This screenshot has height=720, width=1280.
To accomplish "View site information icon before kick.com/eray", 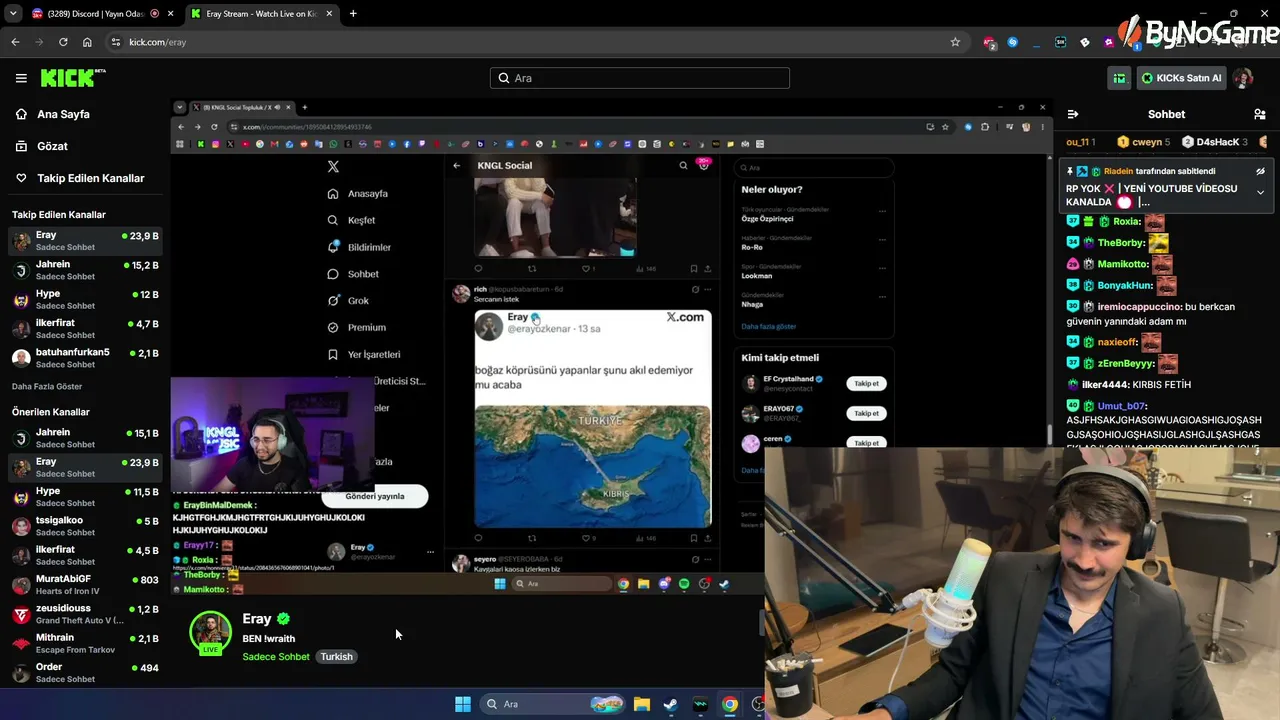I will pos(116,42).
